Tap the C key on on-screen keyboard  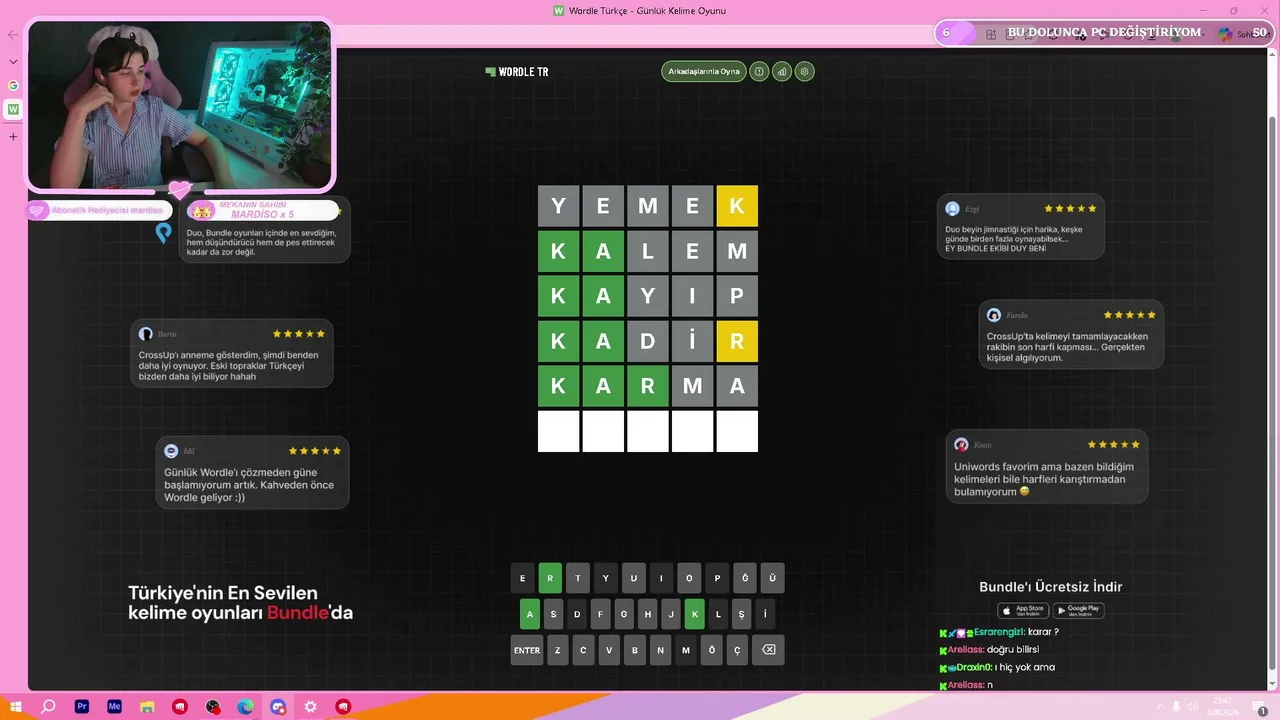(584, 650)
